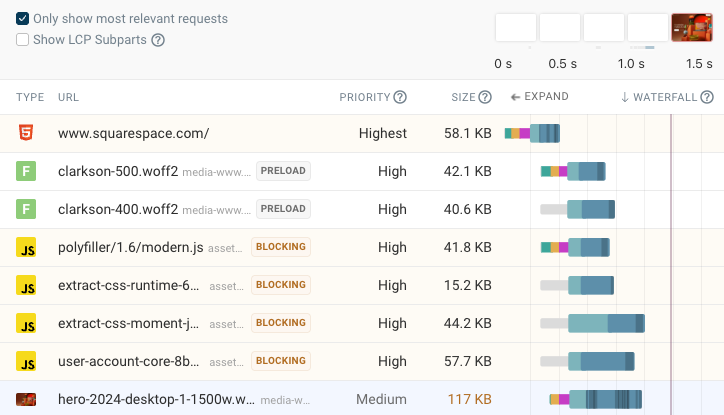Open extract-css-moment request details
The image size is (724, 415).
pos(128,323)
